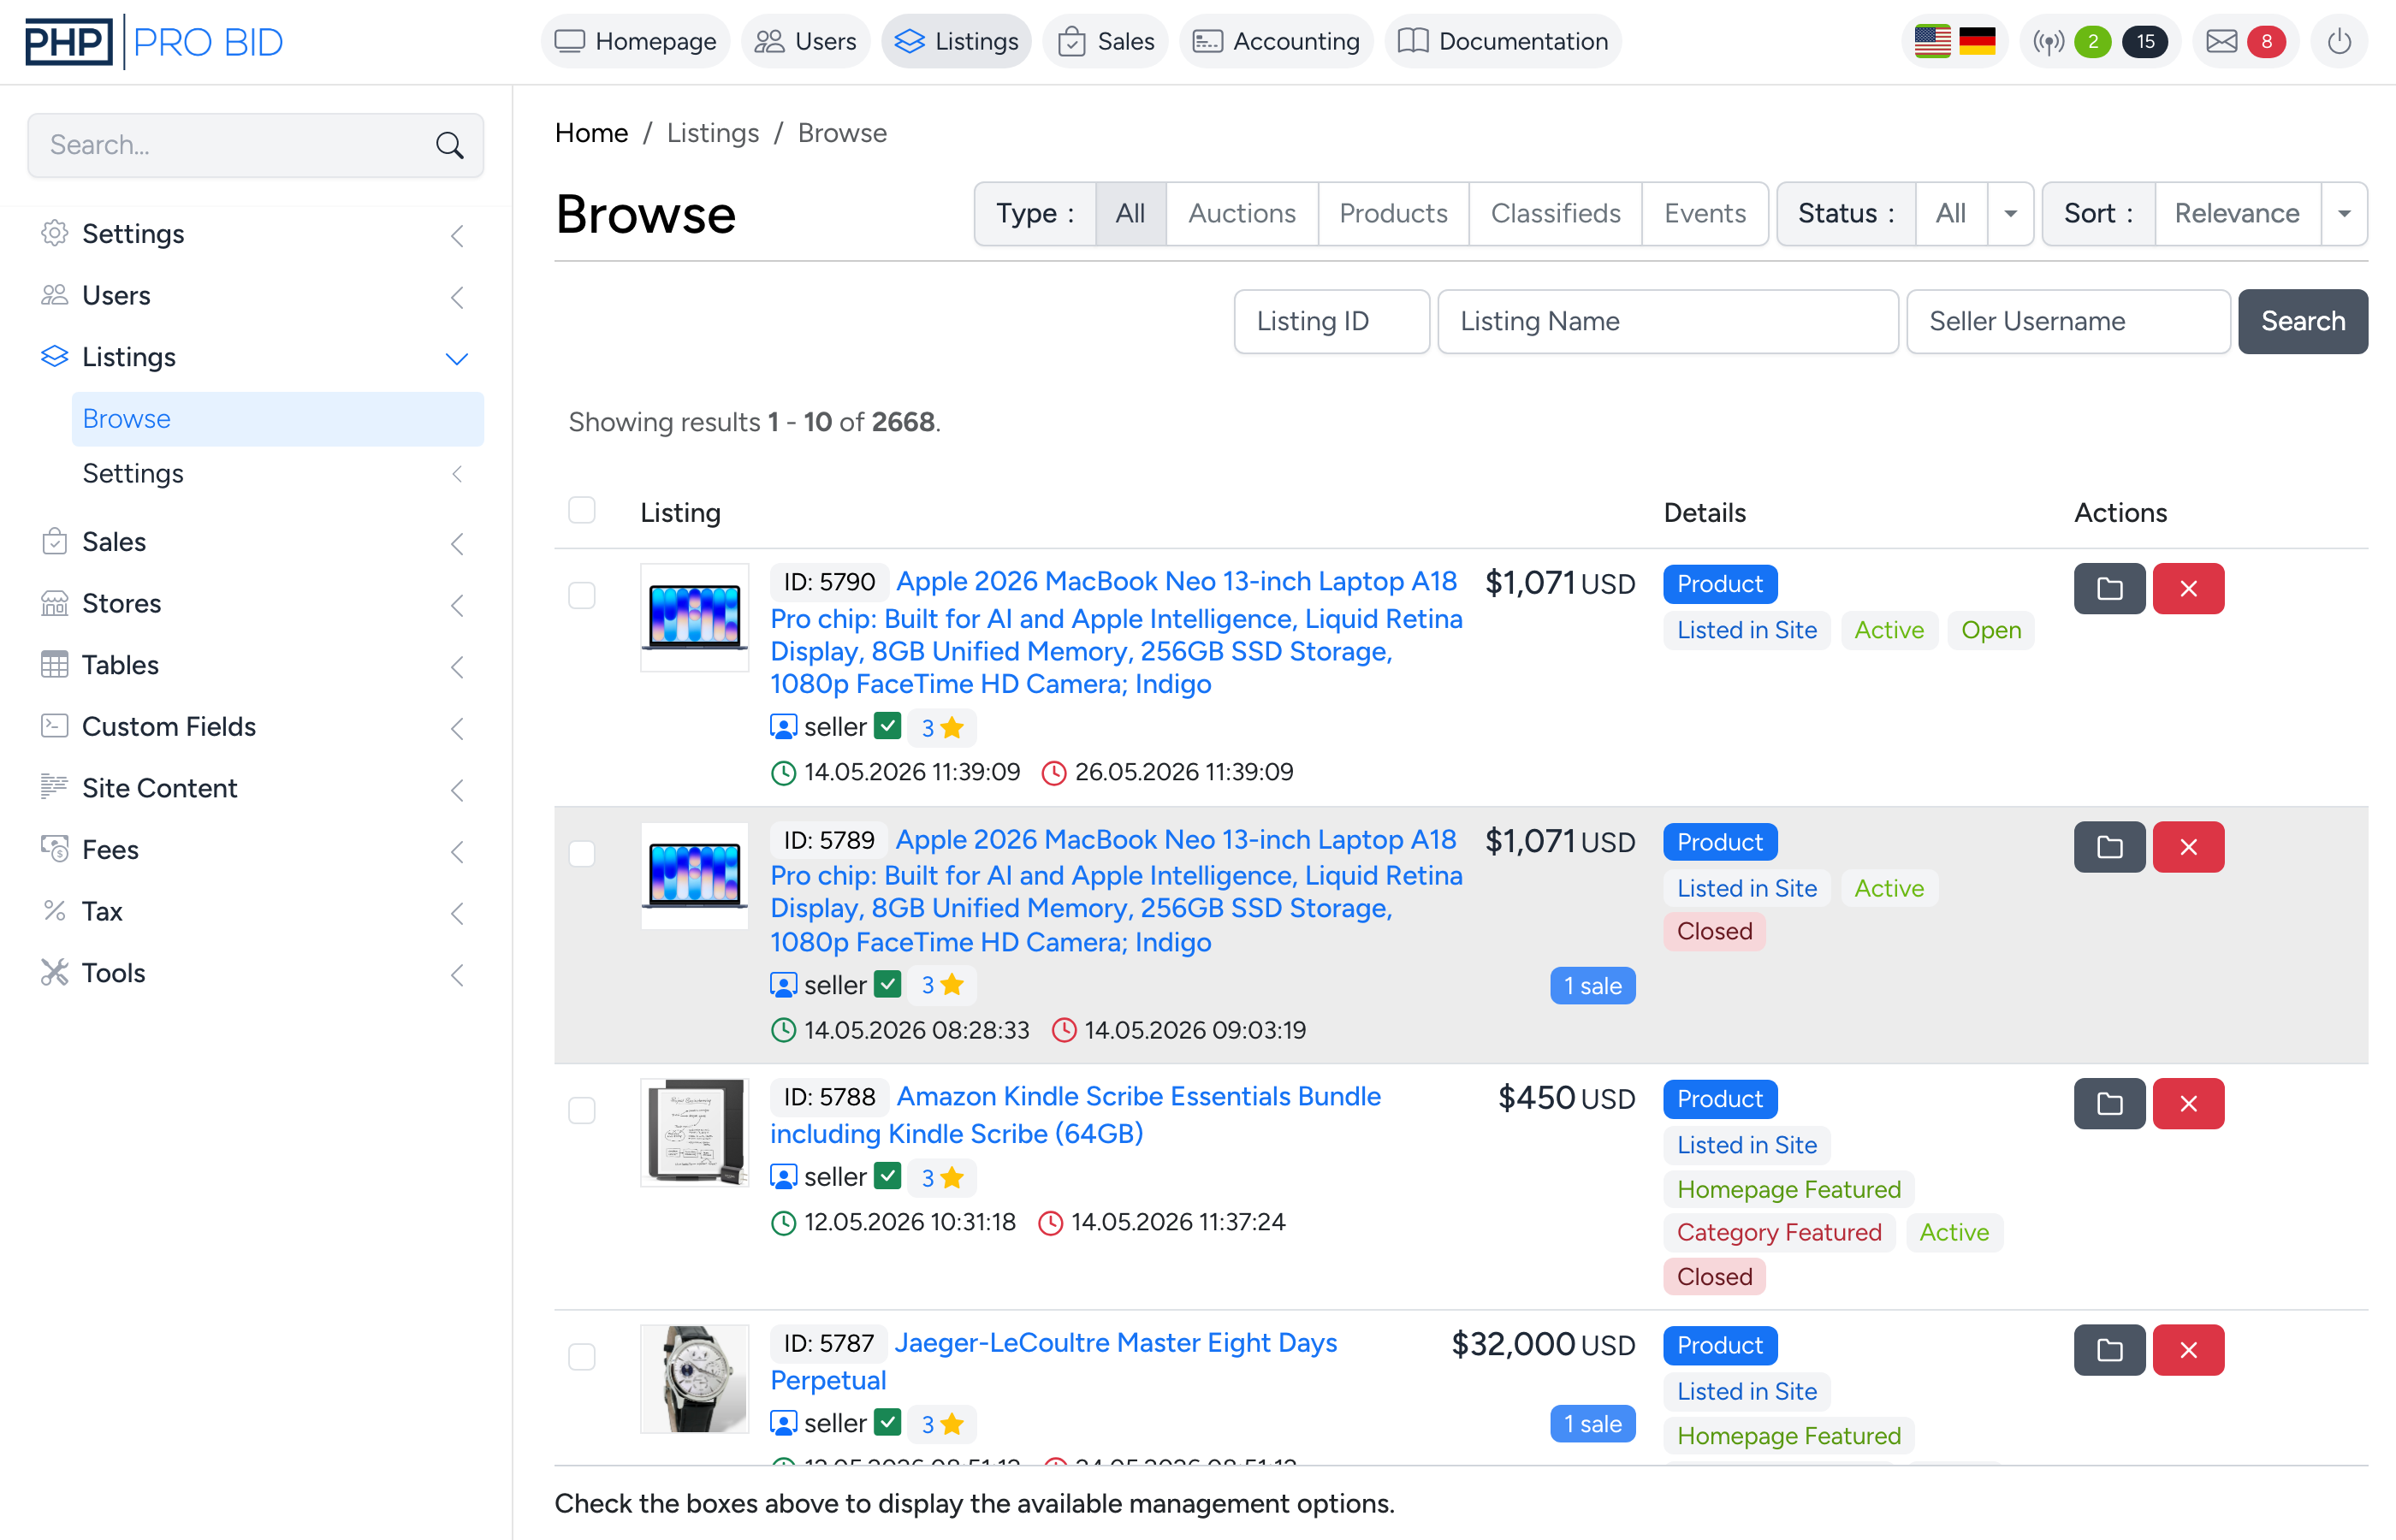
Task: Open Documentation in top navigation
Action: pyautogui.click(x=1503, y=42)
